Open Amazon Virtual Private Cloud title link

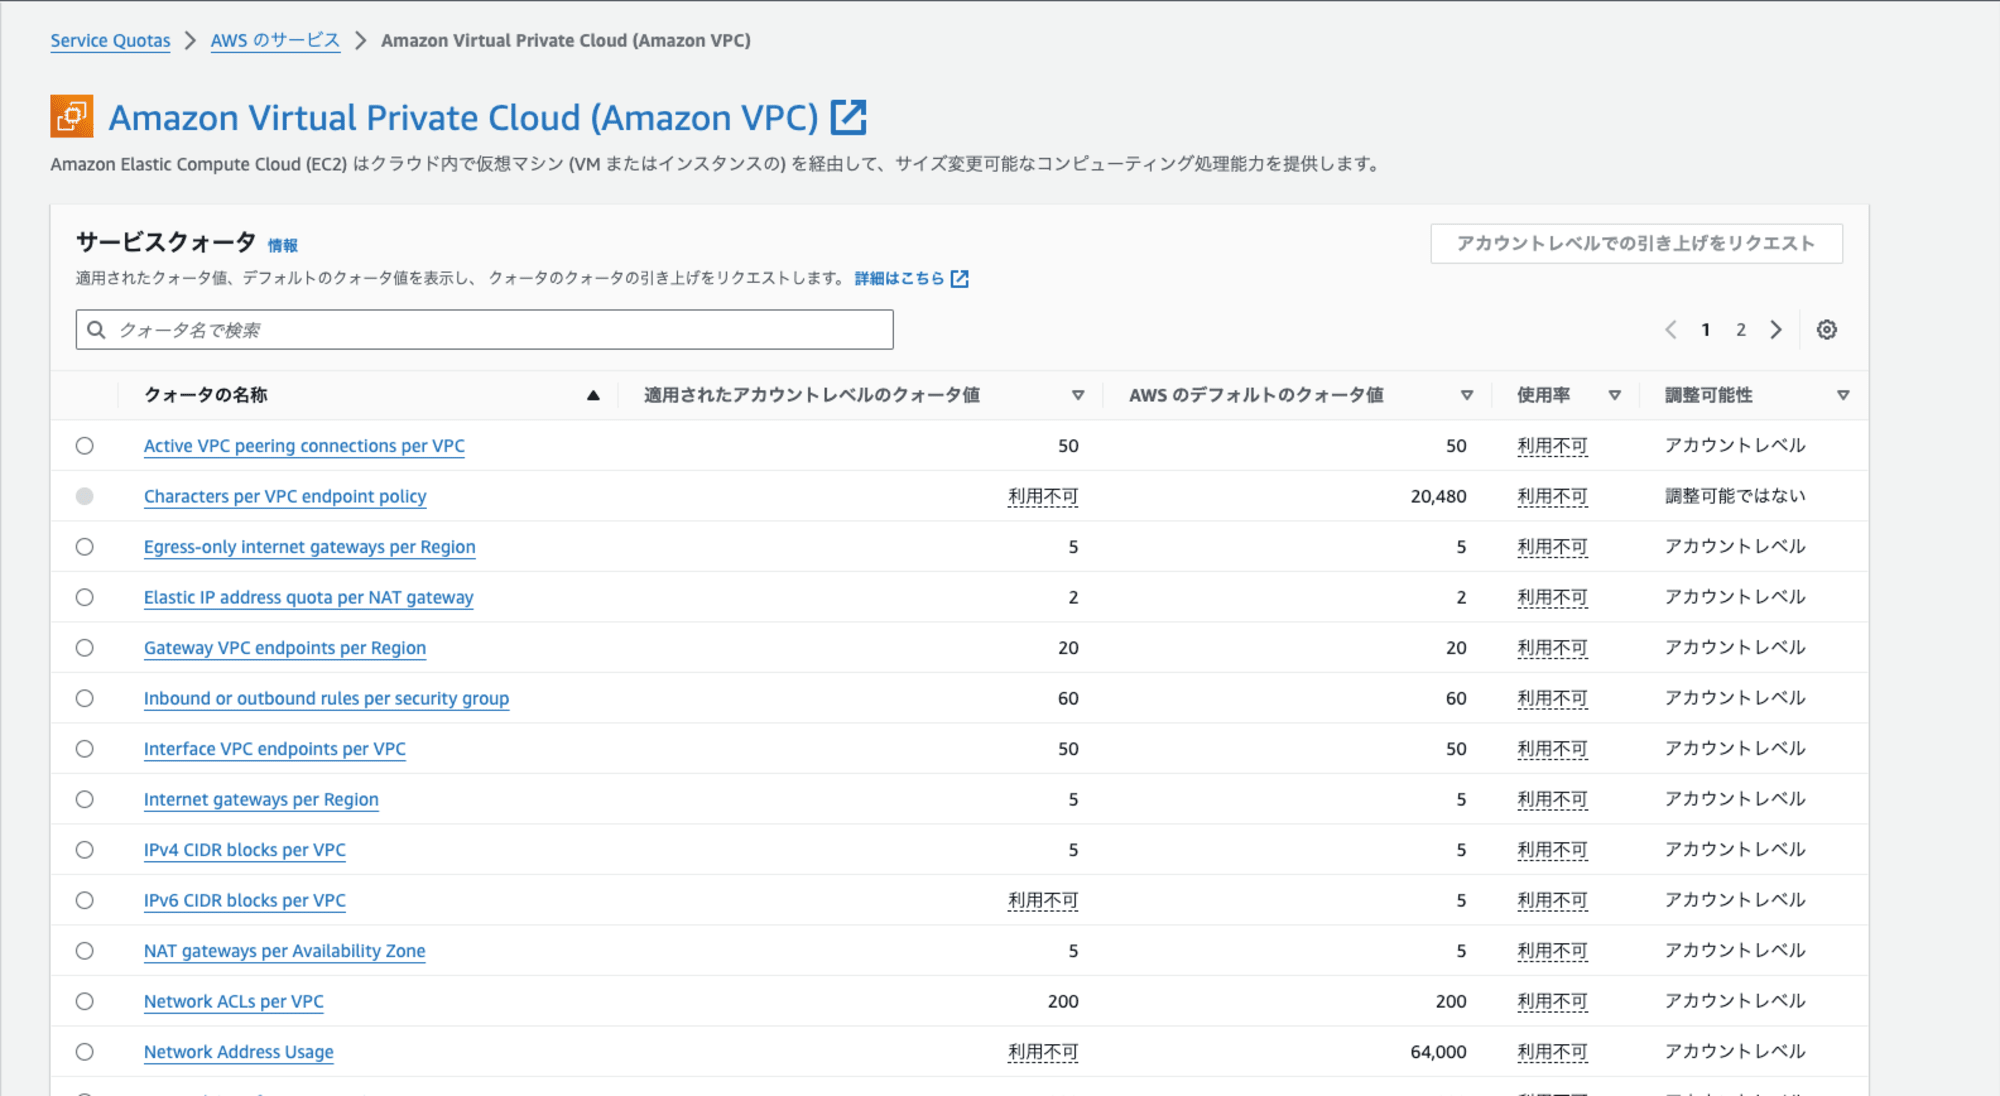463,117
